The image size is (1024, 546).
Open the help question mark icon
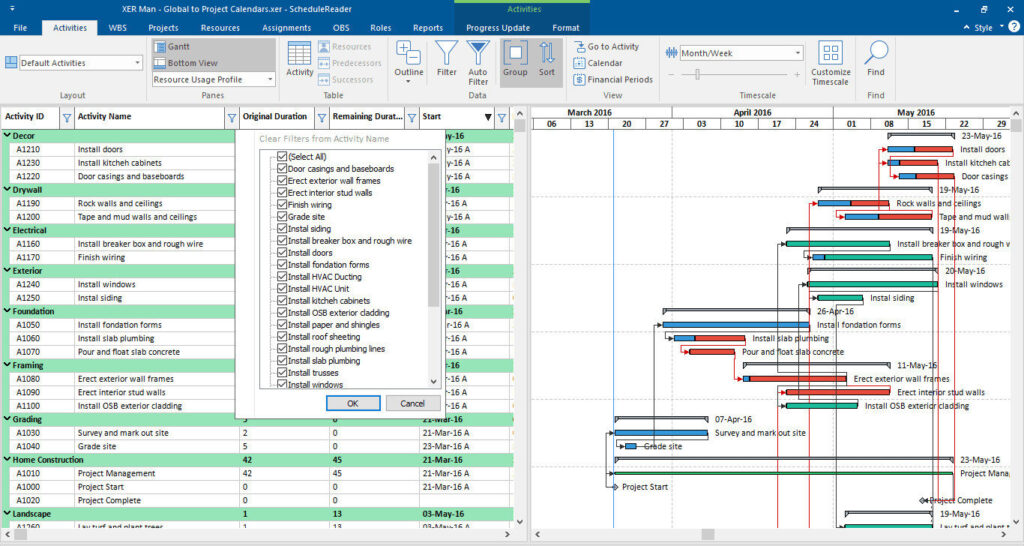point(1014,27)
